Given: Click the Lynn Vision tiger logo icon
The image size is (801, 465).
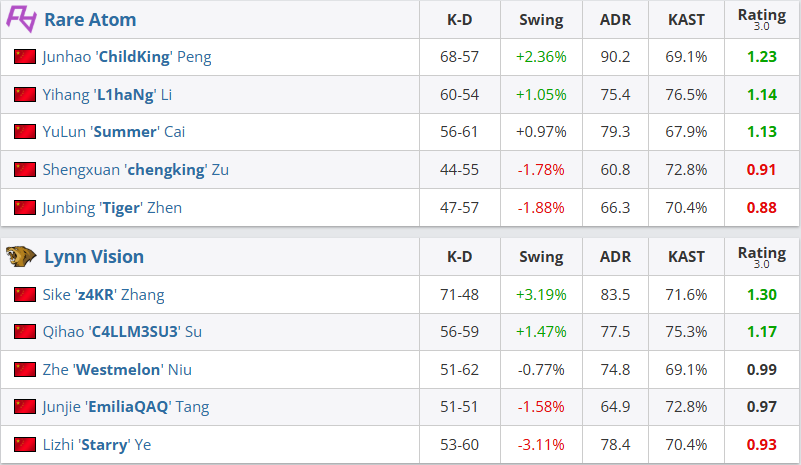Looking at the screenshot, I should pos(21,257).
